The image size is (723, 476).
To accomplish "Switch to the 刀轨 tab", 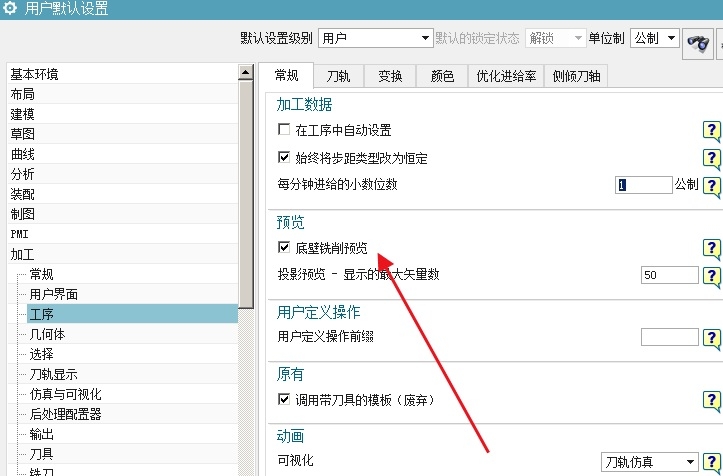I will 338,76.
